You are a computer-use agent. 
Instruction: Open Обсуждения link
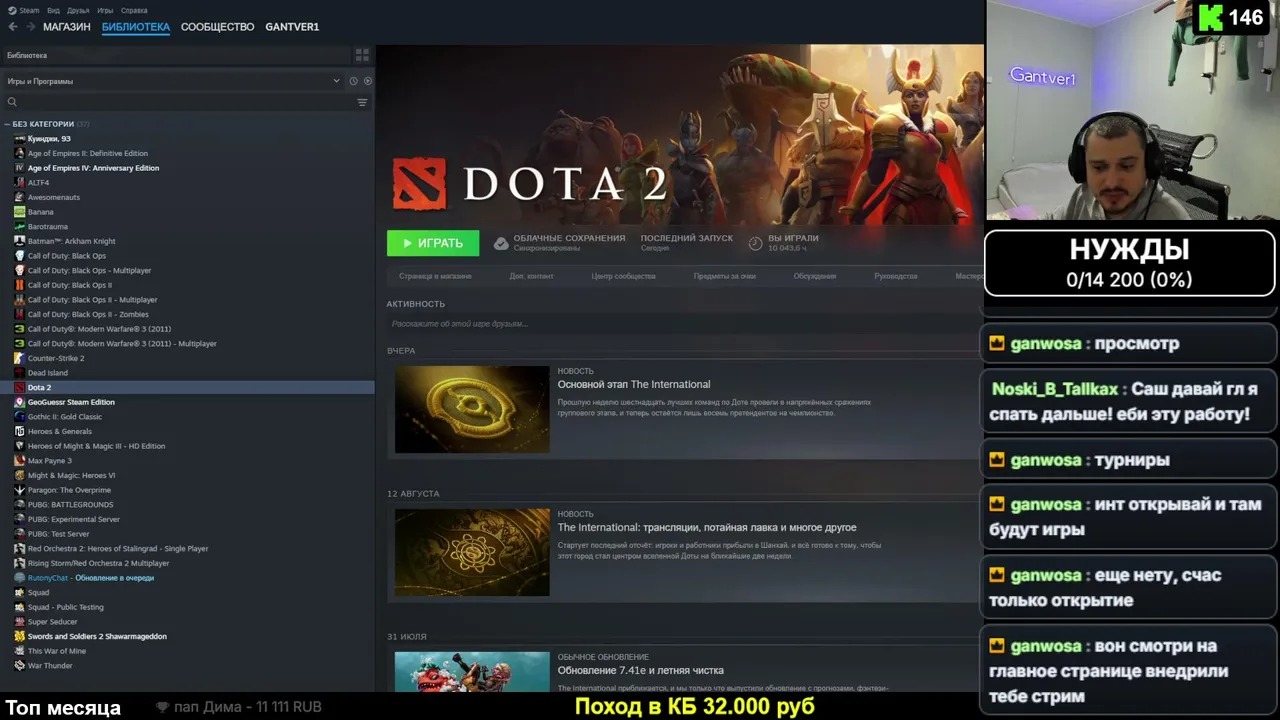[x=815, y=276]
